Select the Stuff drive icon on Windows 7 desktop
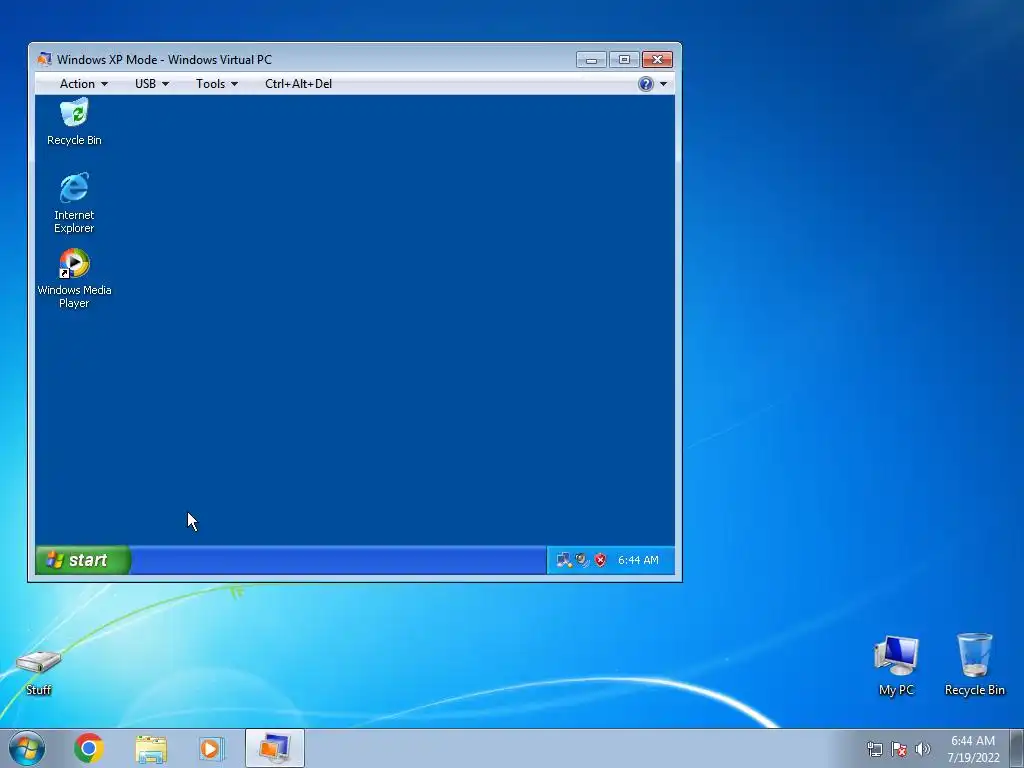Viewport: 1024px width, 768px height. pos(39,672)
